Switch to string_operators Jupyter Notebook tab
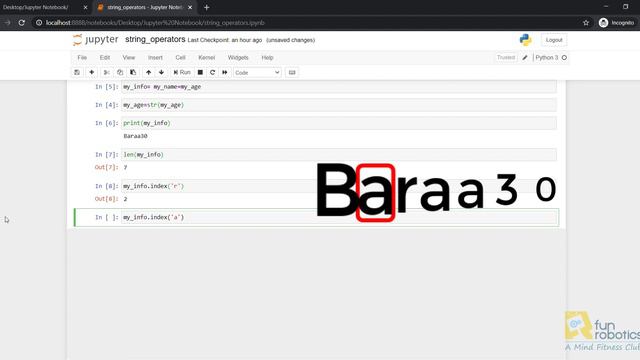The height and width of the screenshot is (360, 640). (144, 7)
